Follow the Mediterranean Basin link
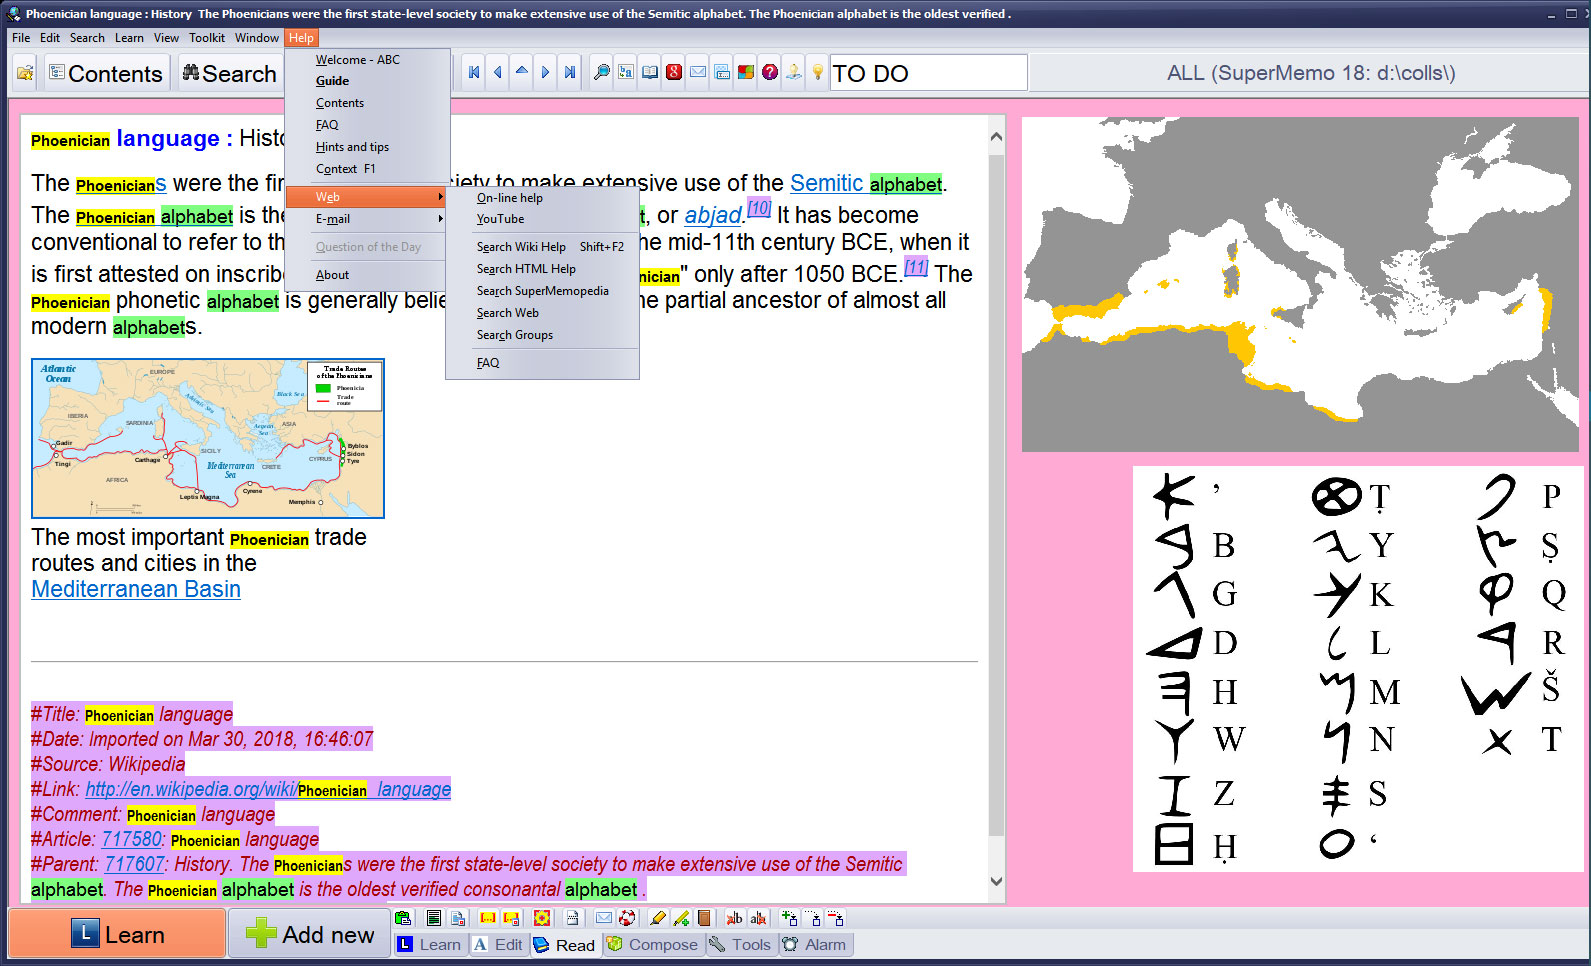1591x966 pixels. (x=136, y=589)
